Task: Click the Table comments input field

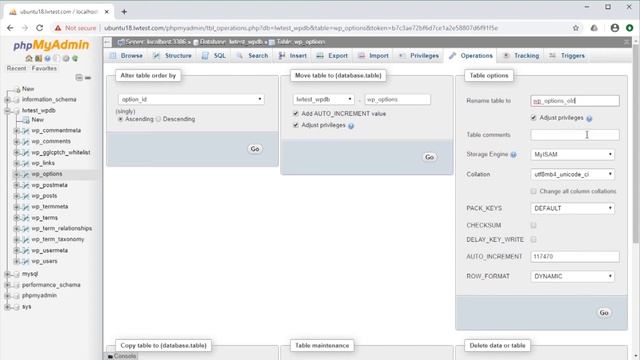Action: 575,135
